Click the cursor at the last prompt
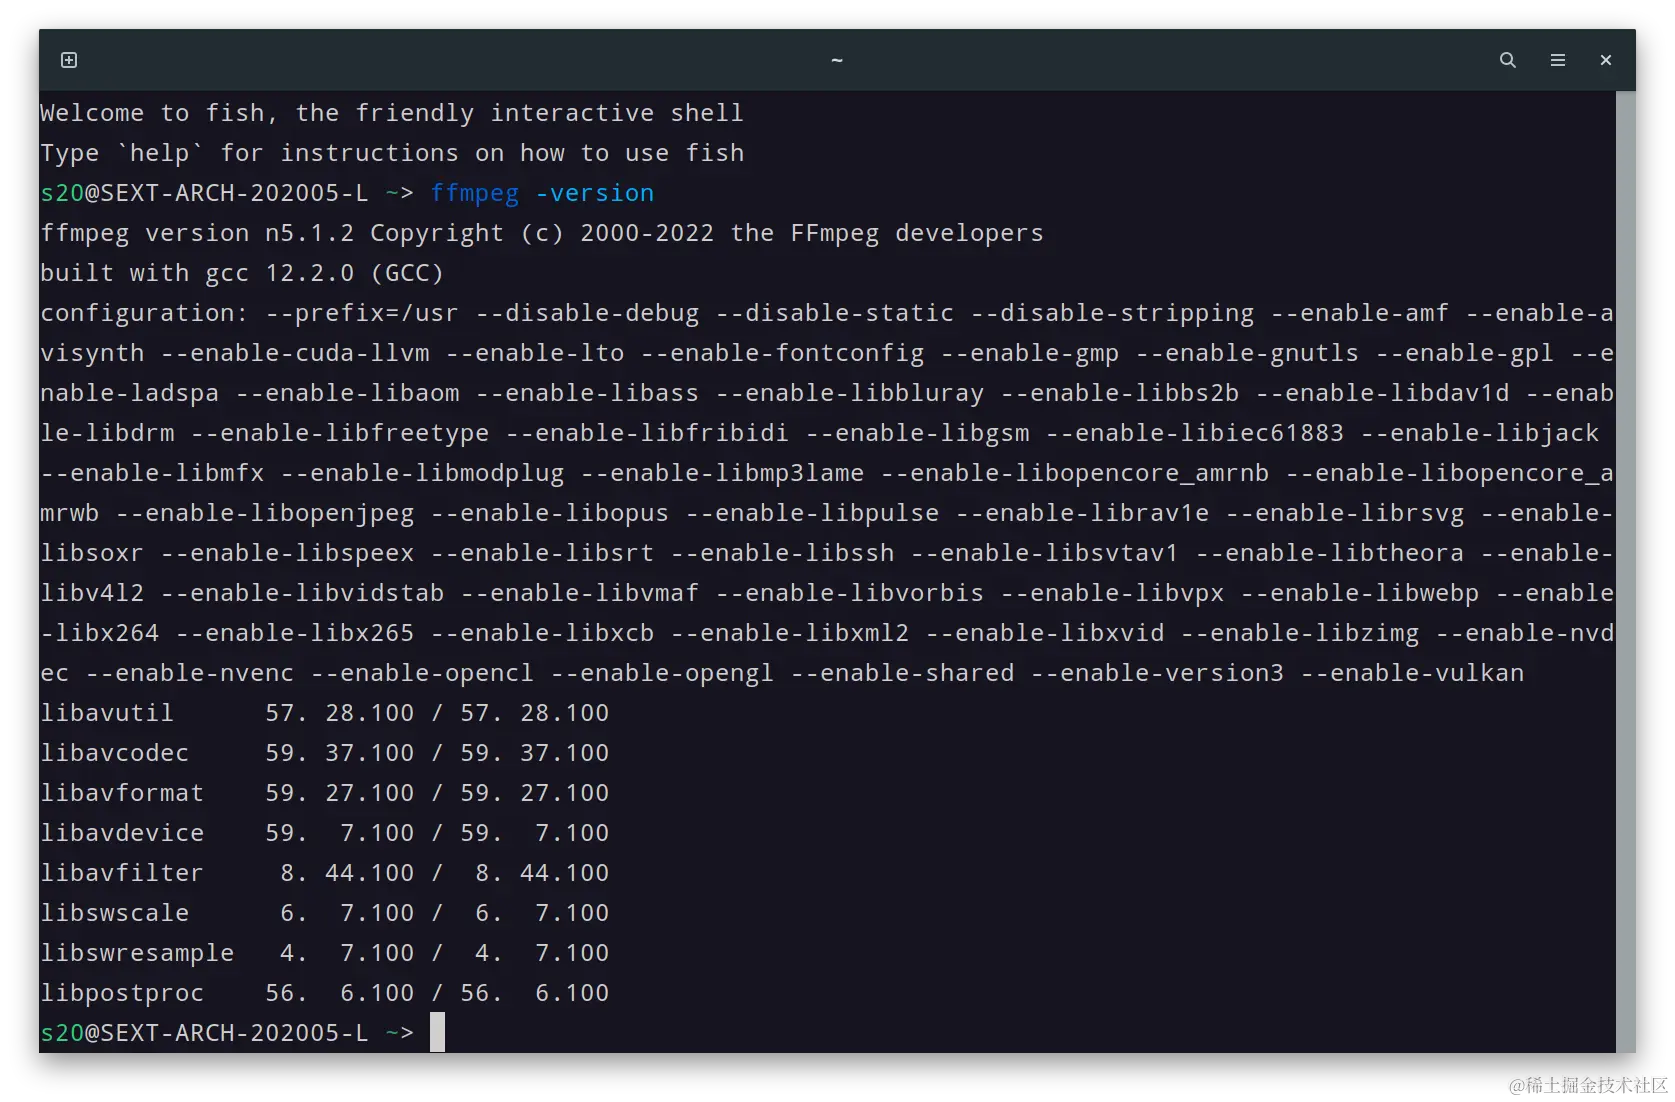Screen dimensions: 1675x1102 click(437, 1032)
